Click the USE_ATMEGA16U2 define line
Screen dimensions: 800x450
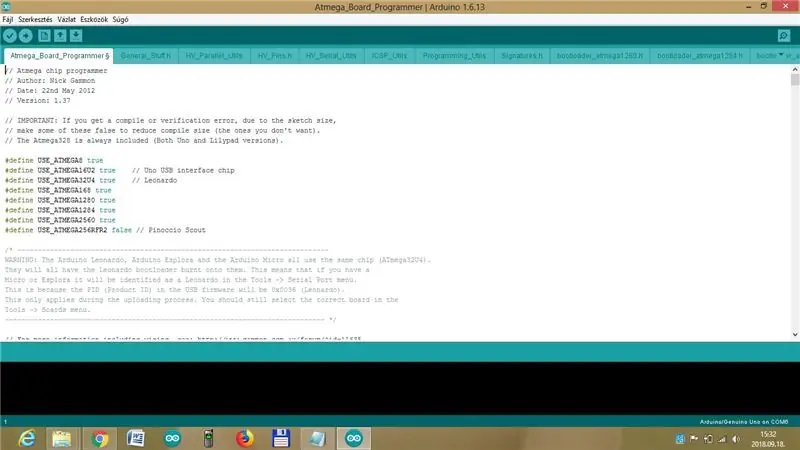coord(119,170)
